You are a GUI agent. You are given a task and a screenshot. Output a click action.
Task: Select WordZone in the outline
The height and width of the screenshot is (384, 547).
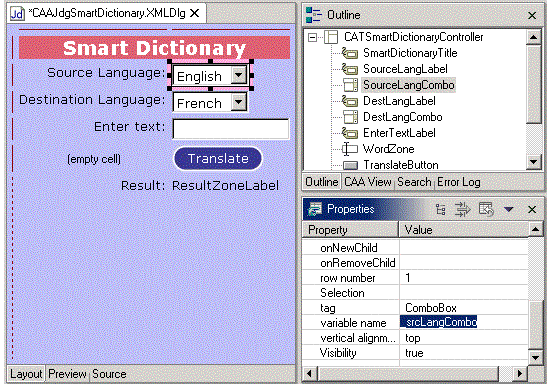(388, 149)
